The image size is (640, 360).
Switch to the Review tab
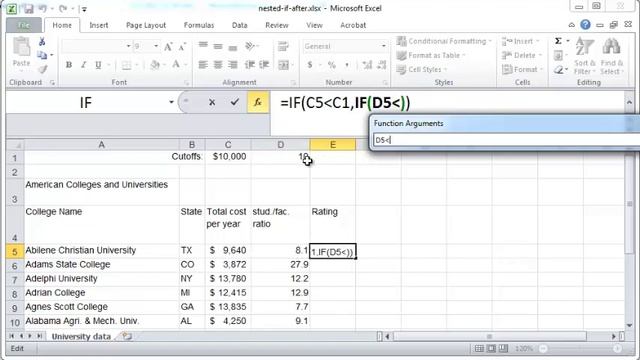point(277,25)
